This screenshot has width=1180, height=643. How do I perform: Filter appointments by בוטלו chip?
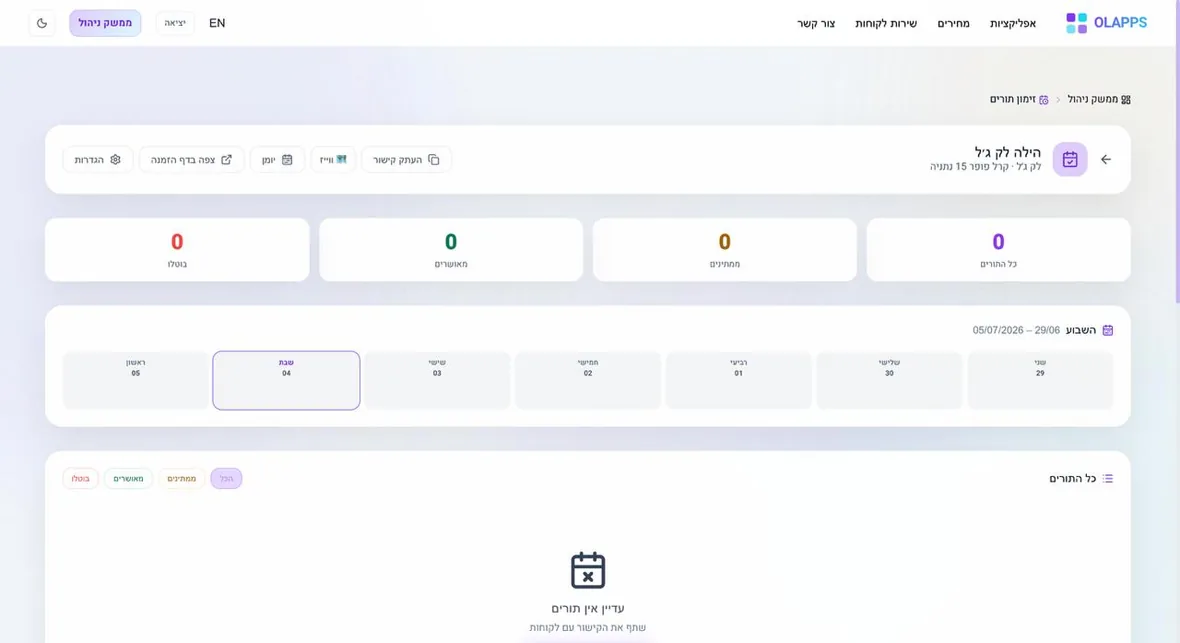click(x=81, y=478)
